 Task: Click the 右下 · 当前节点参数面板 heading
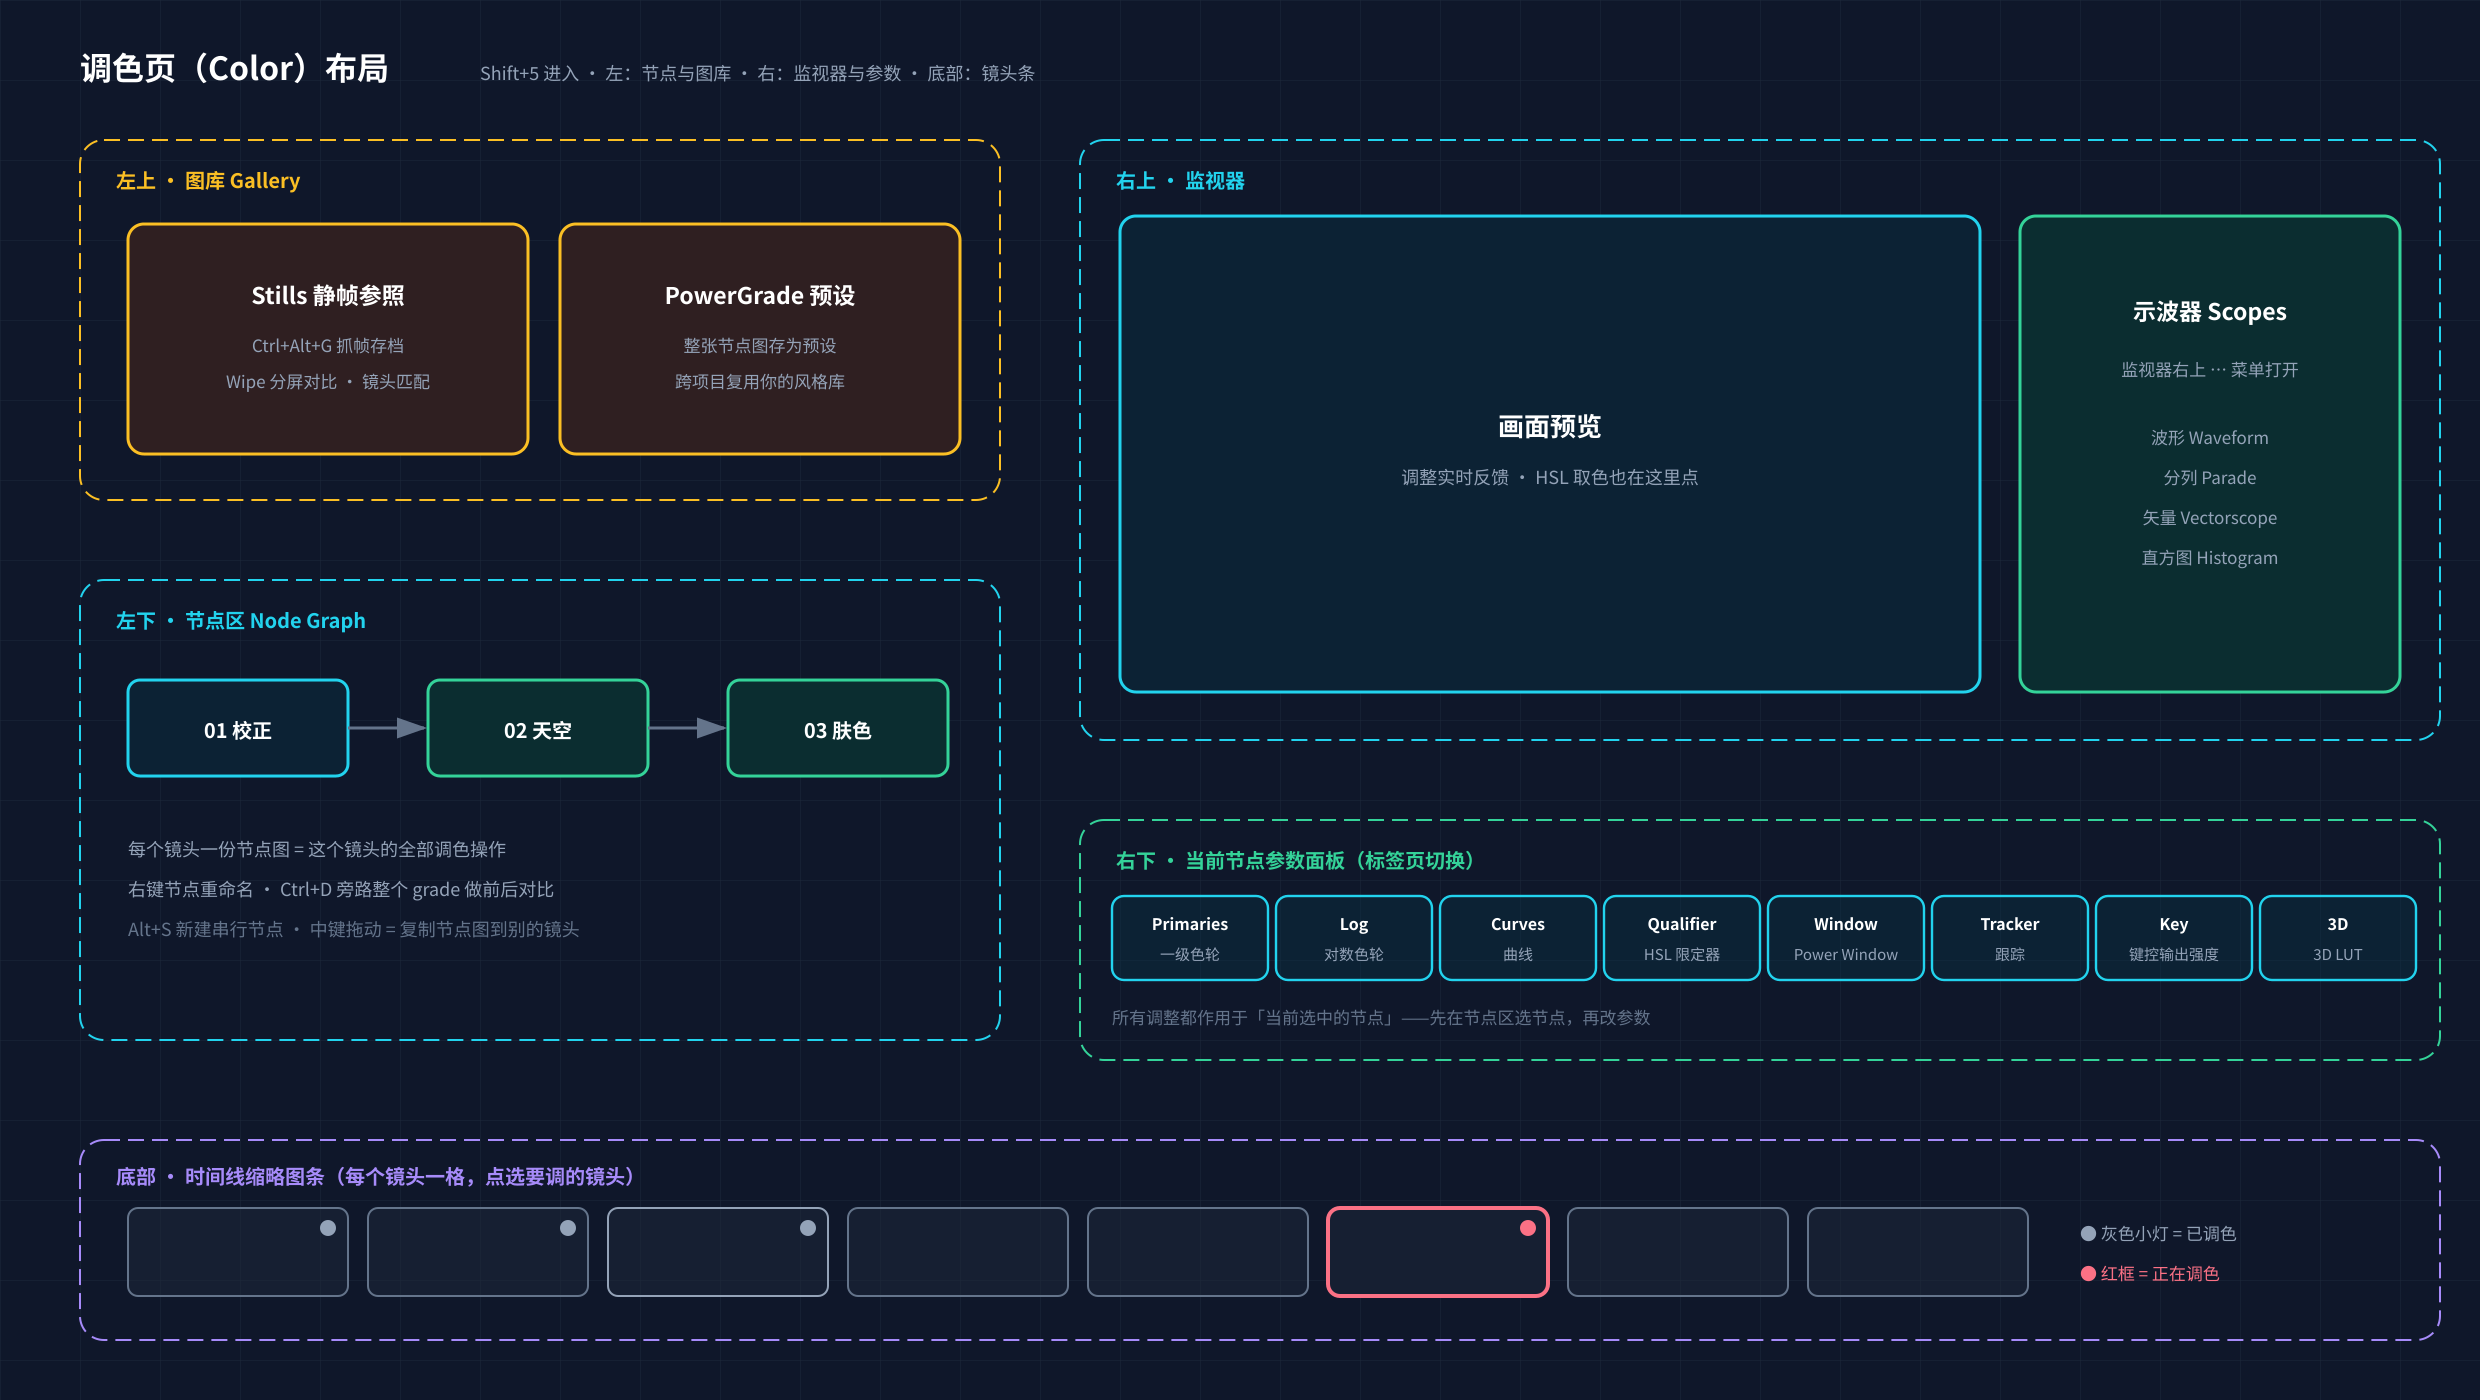tap(1295, 861)
